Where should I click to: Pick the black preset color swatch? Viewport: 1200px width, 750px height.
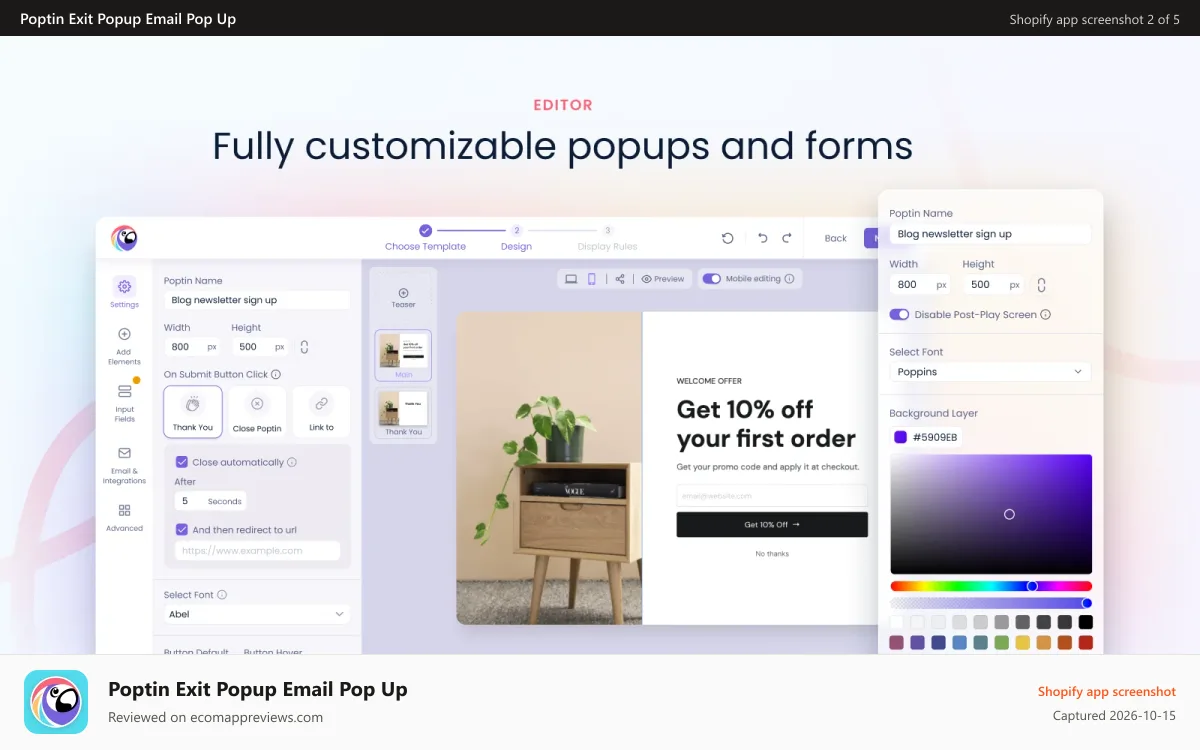pyautogui.click(x=1086, y=622)
